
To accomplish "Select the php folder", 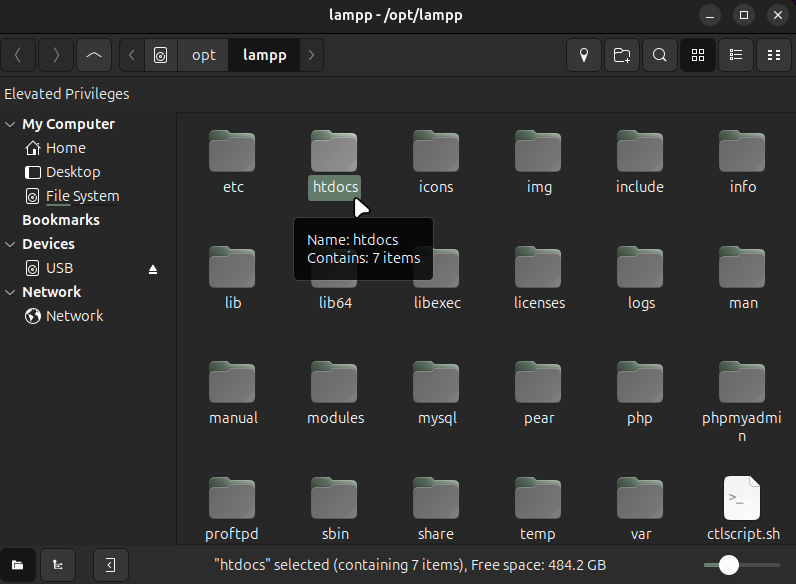I will [640, 394].
